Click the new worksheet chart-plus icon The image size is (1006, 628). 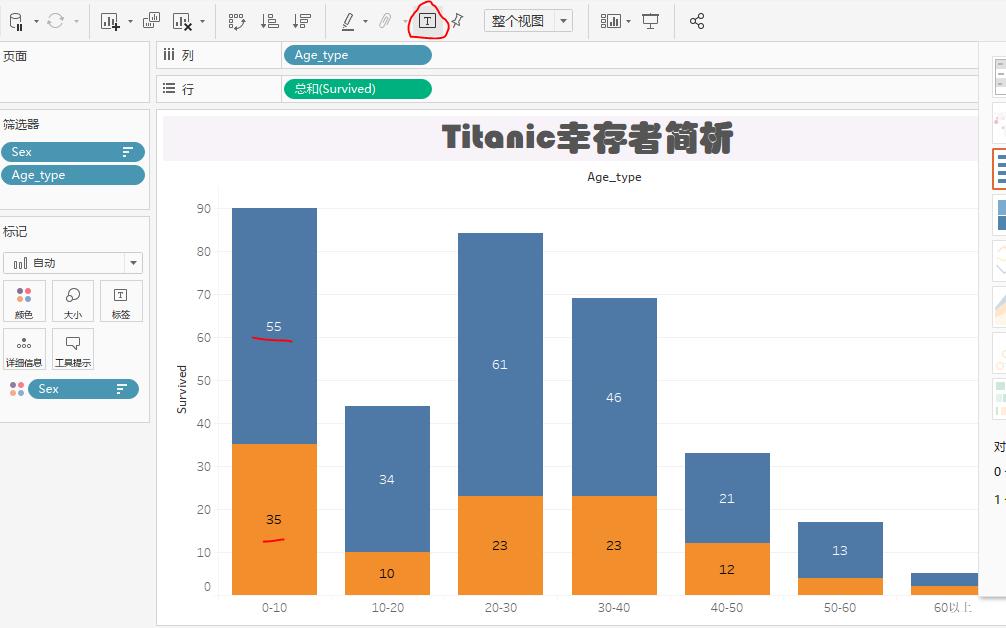(110, 21)
